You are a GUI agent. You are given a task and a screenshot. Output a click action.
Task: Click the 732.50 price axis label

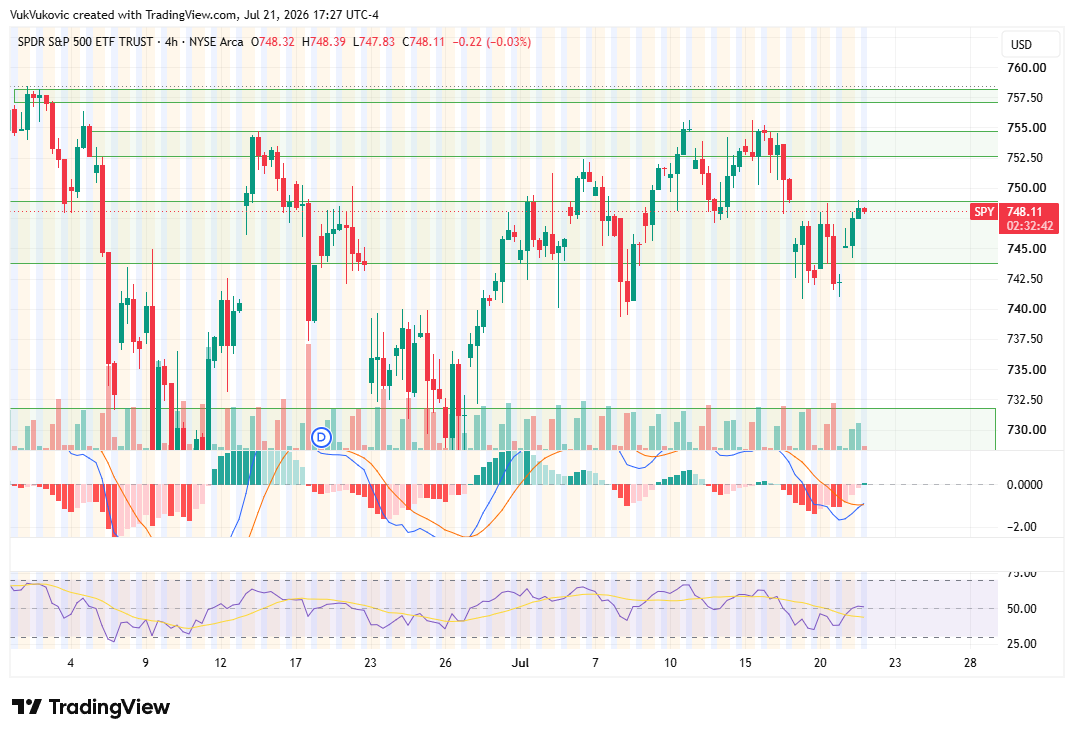coord(1025,400)
